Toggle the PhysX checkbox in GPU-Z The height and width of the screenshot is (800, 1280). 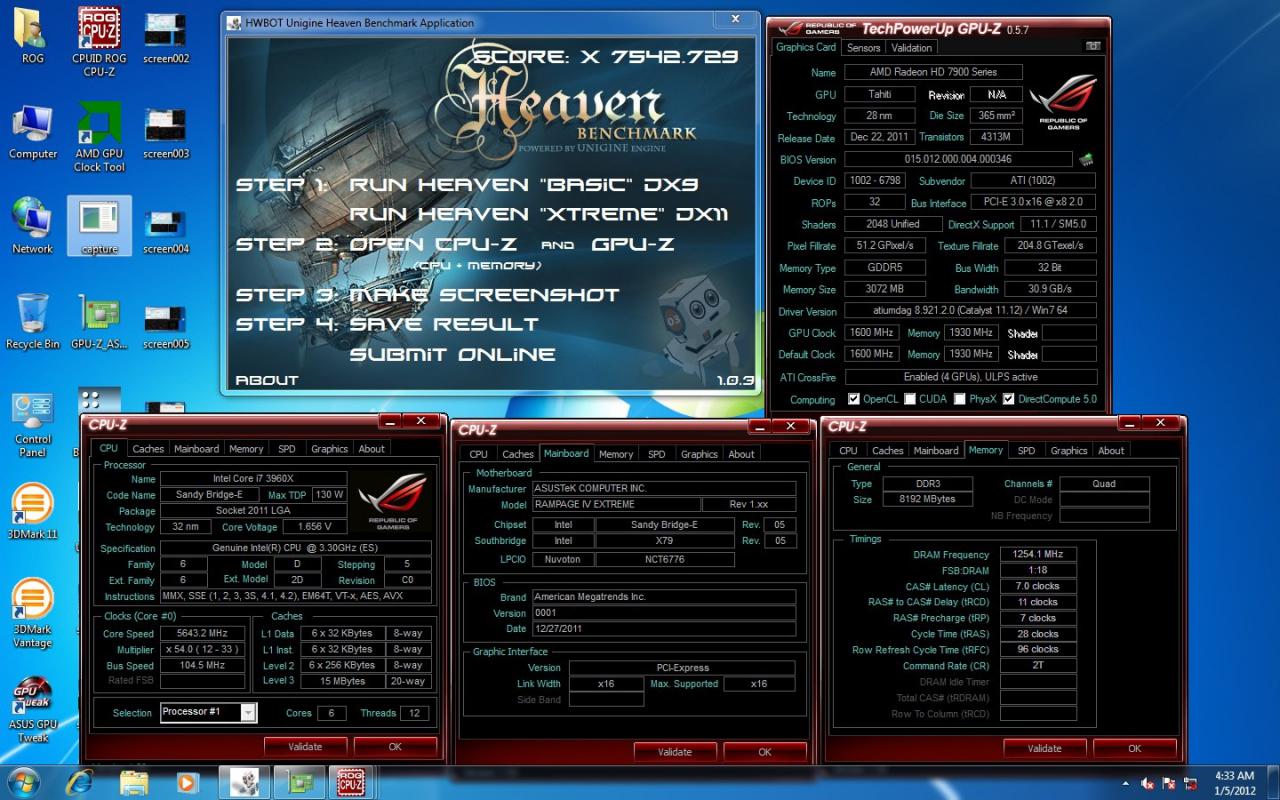point(959,399)
